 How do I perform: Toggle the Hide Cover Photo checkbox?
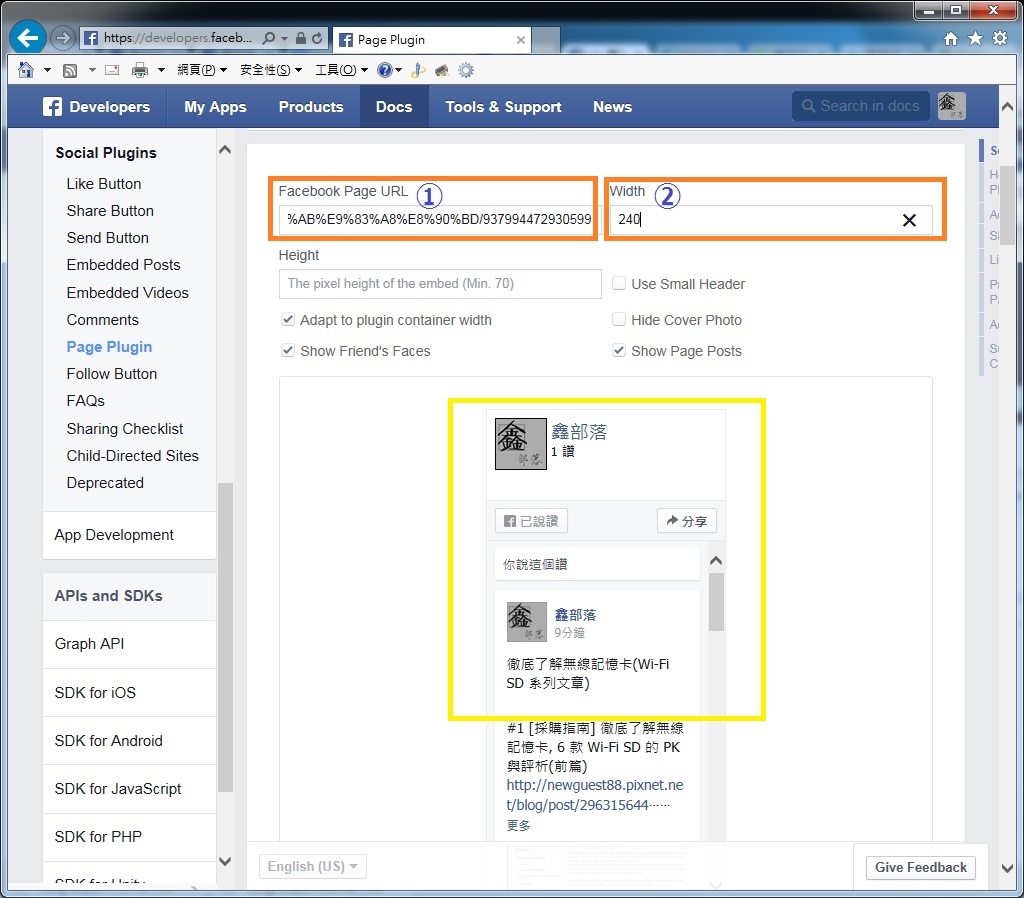pos(618,319)
